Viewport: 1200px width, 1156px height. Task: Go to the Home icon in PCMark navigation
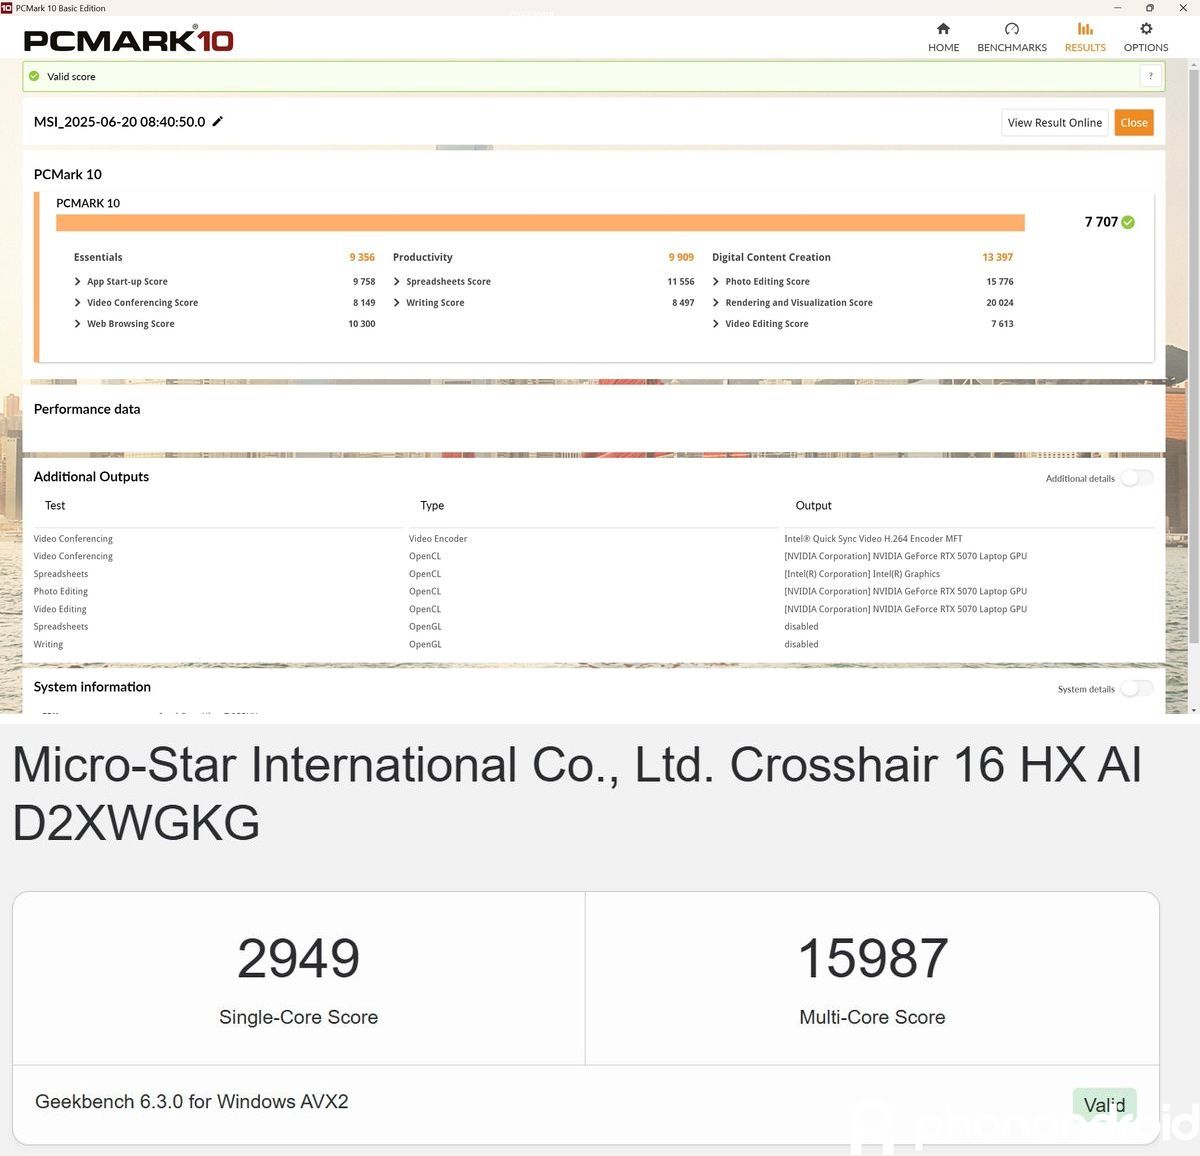[x=943, y=29]
